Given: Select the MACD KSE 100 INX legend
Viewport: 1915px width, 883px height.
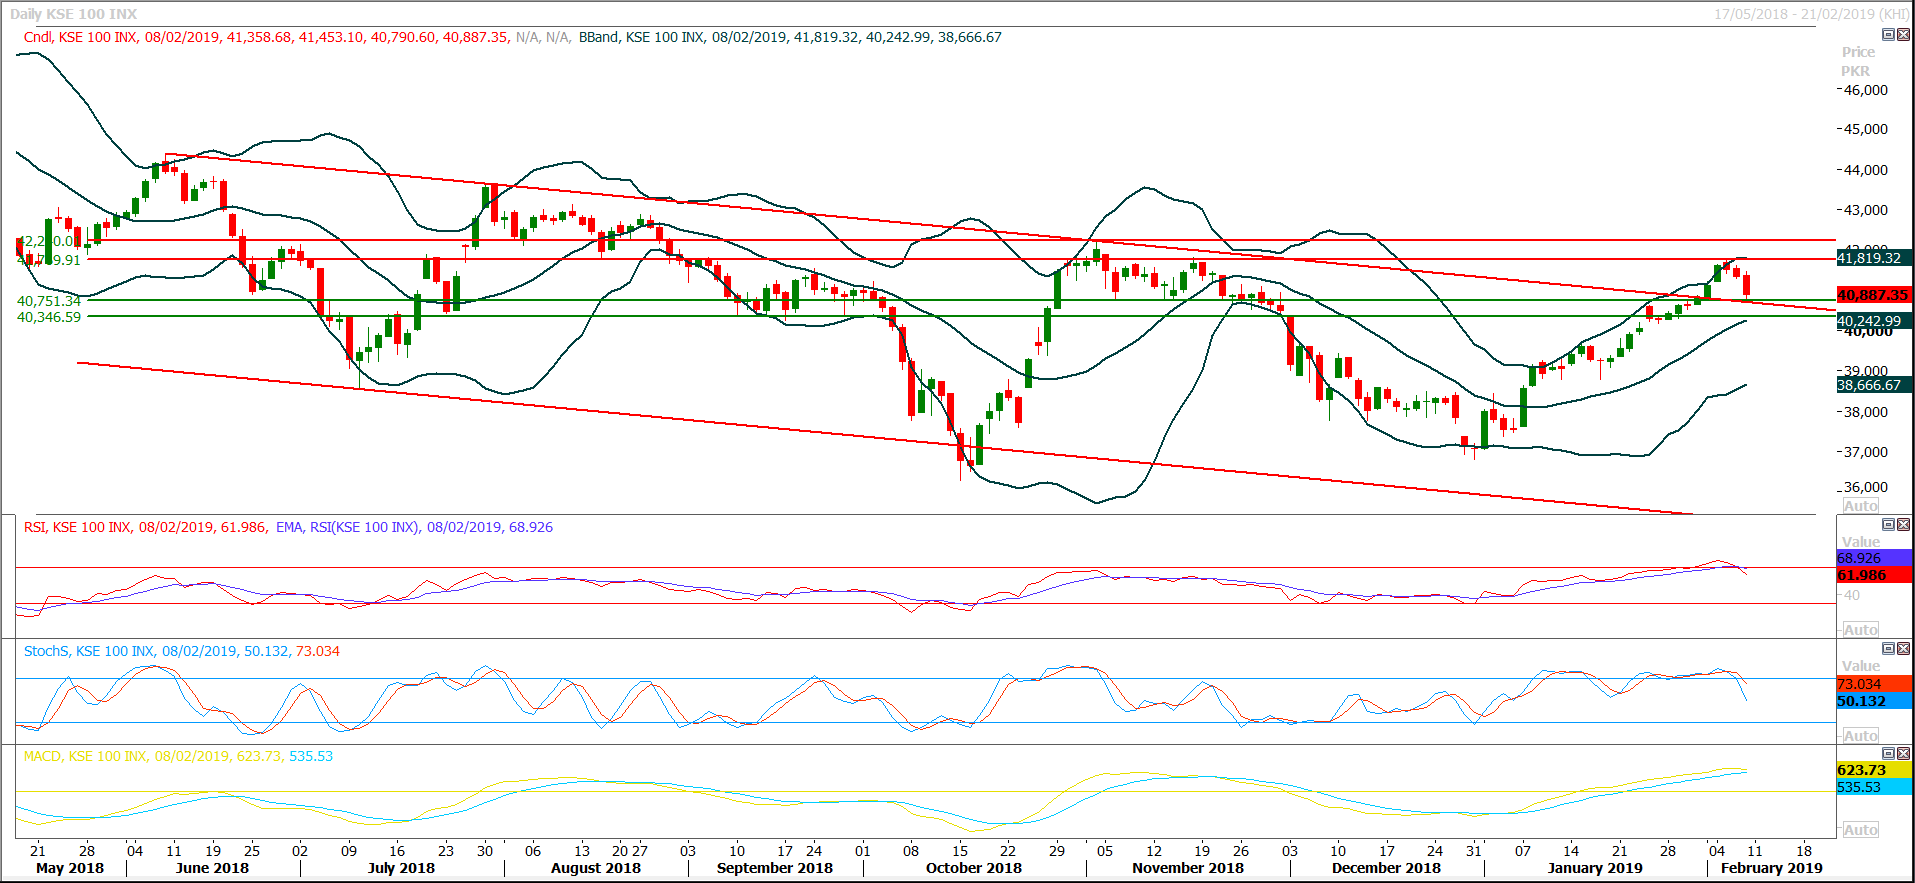Looking at the screenshot, I should tap(178, 756).
